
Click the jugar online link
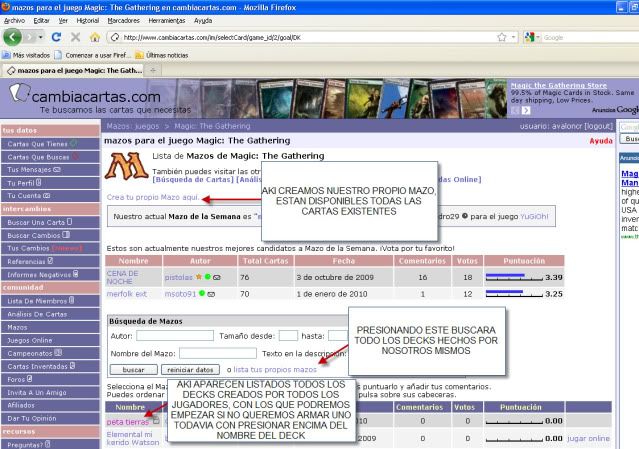point(588,438)
